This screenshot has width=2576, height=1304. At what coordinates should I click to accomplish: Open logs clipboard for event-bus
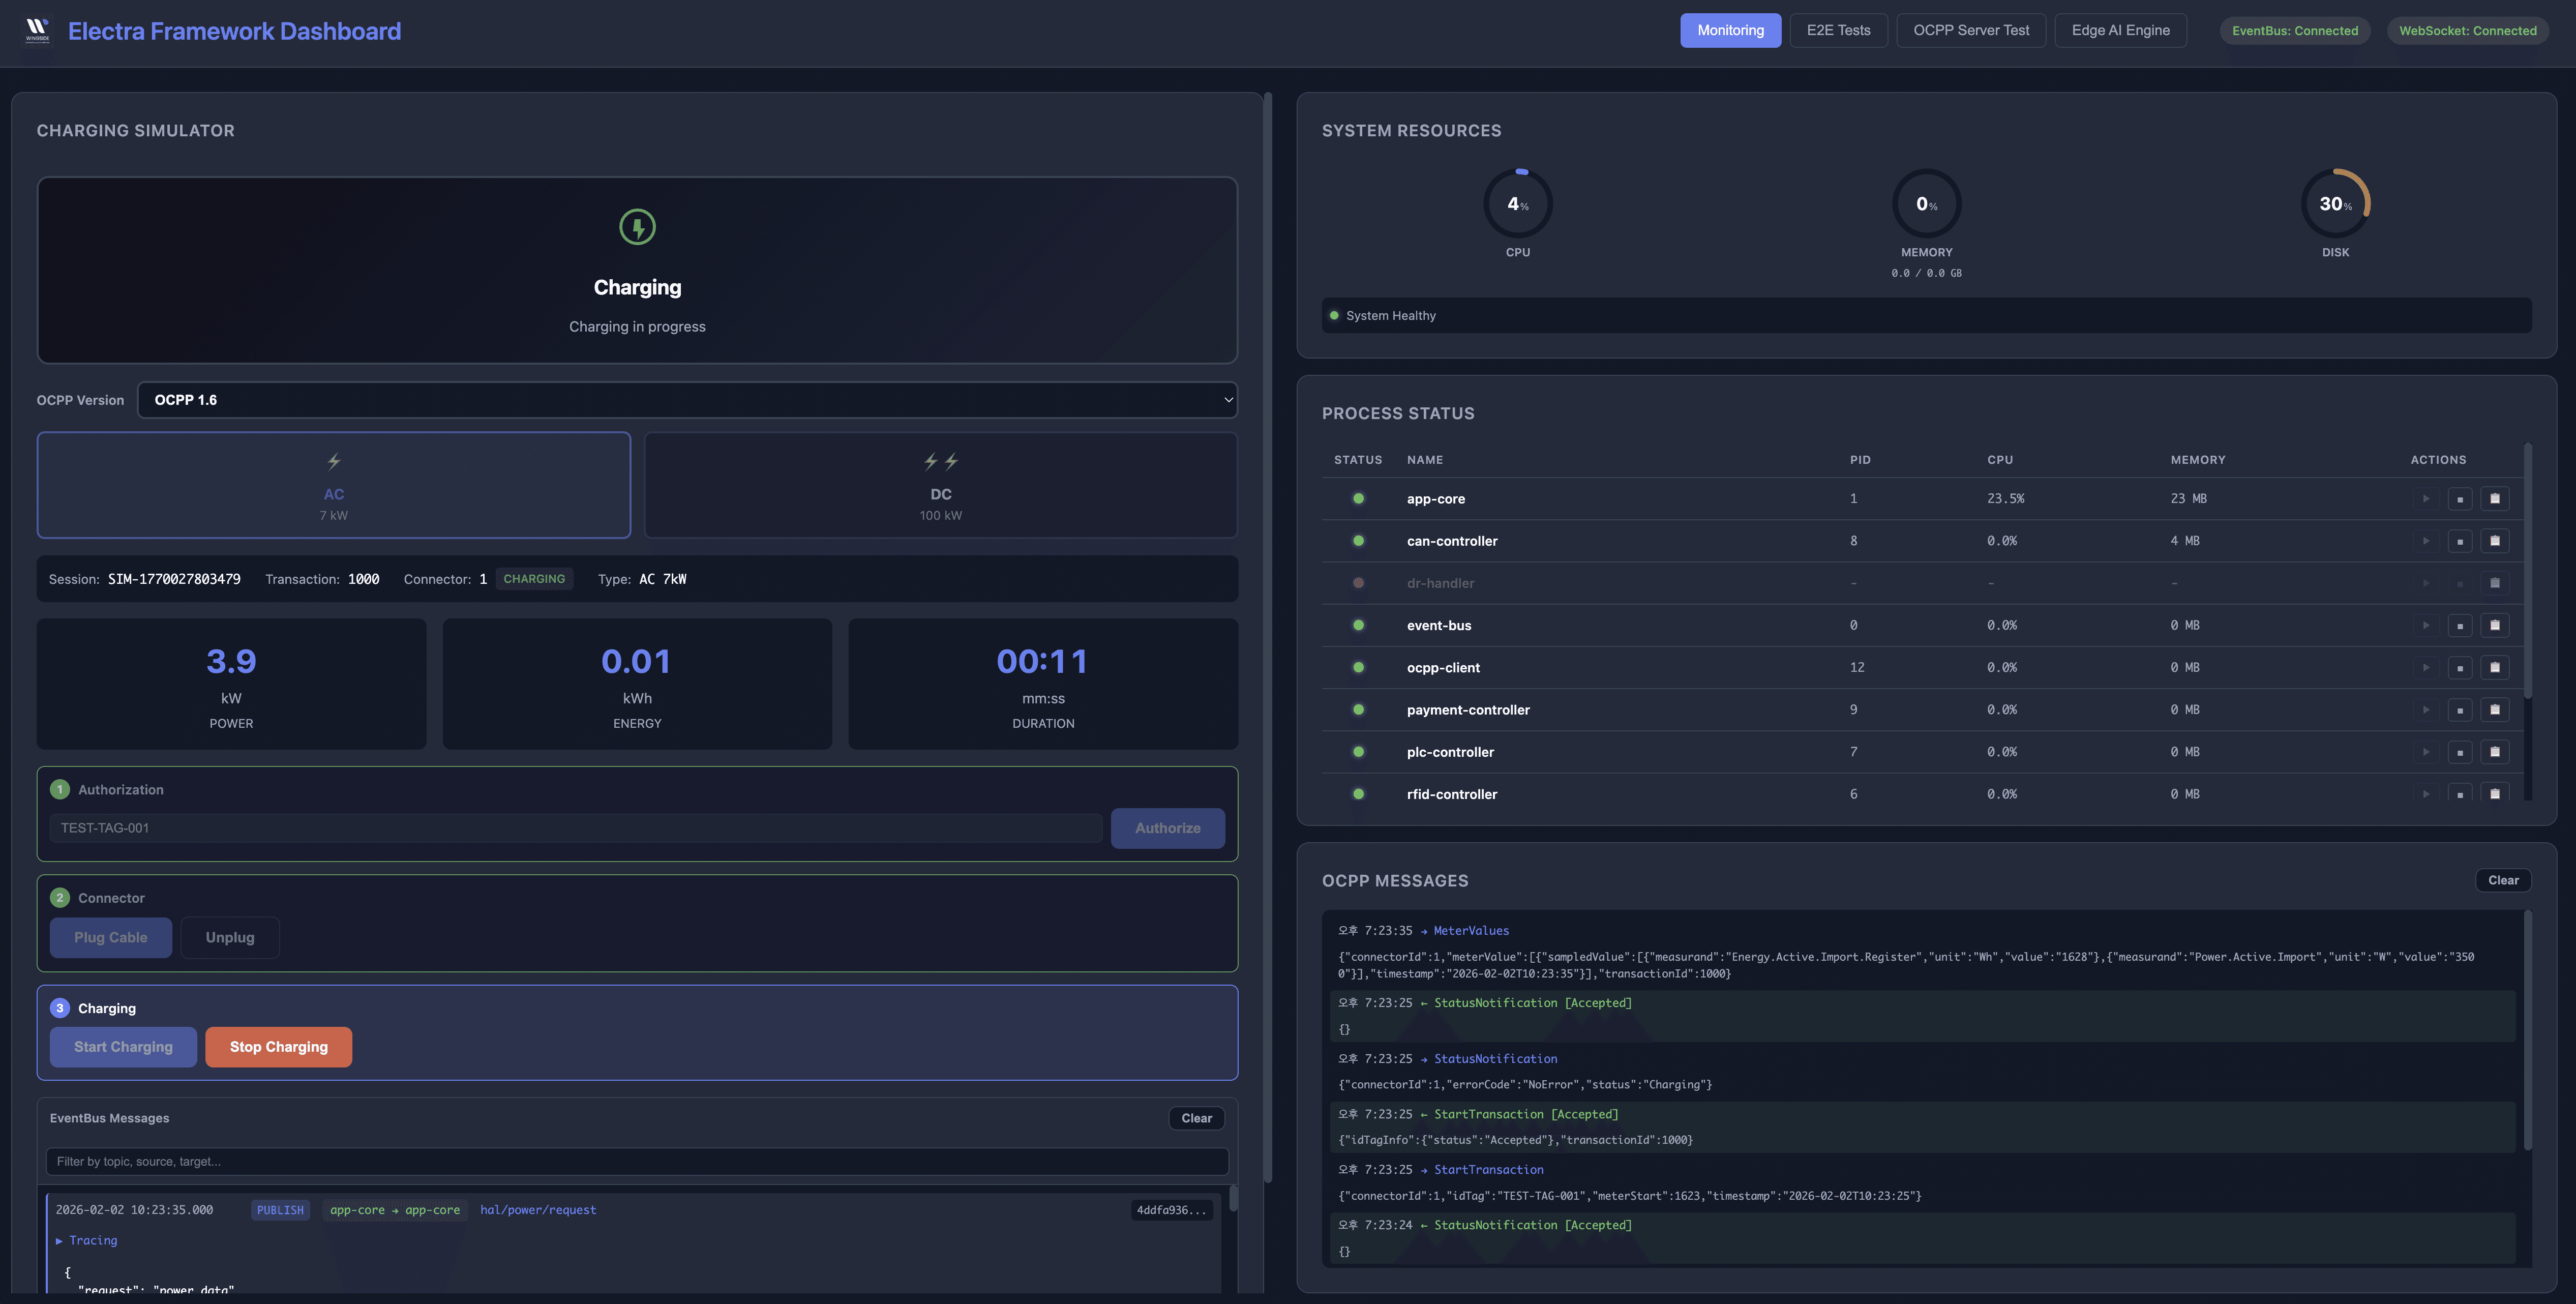(2494, 626)
